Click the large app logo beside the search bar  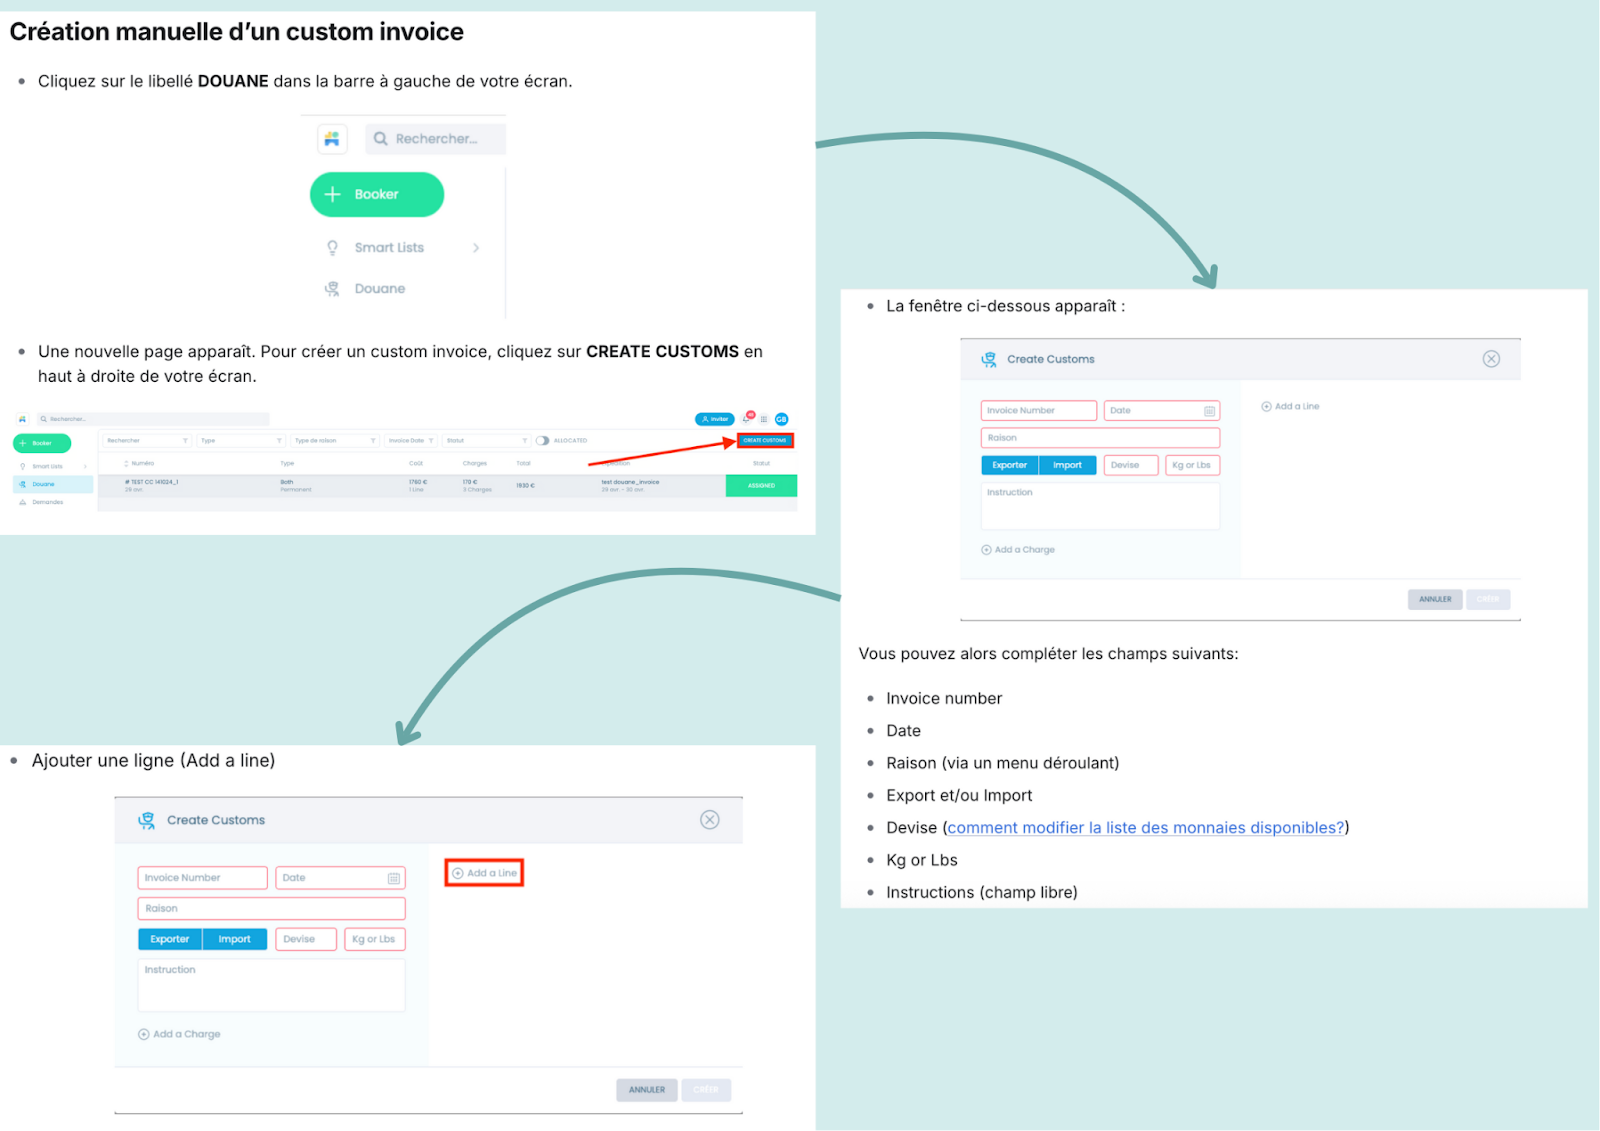[x=332, y=139]
